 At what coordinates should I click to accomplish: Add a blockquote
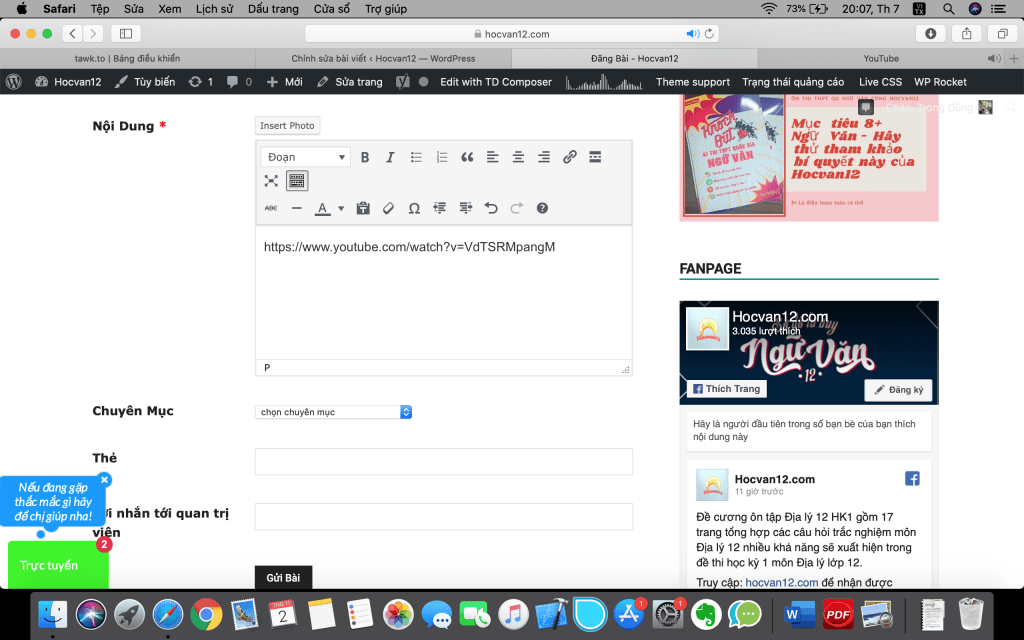467,157
